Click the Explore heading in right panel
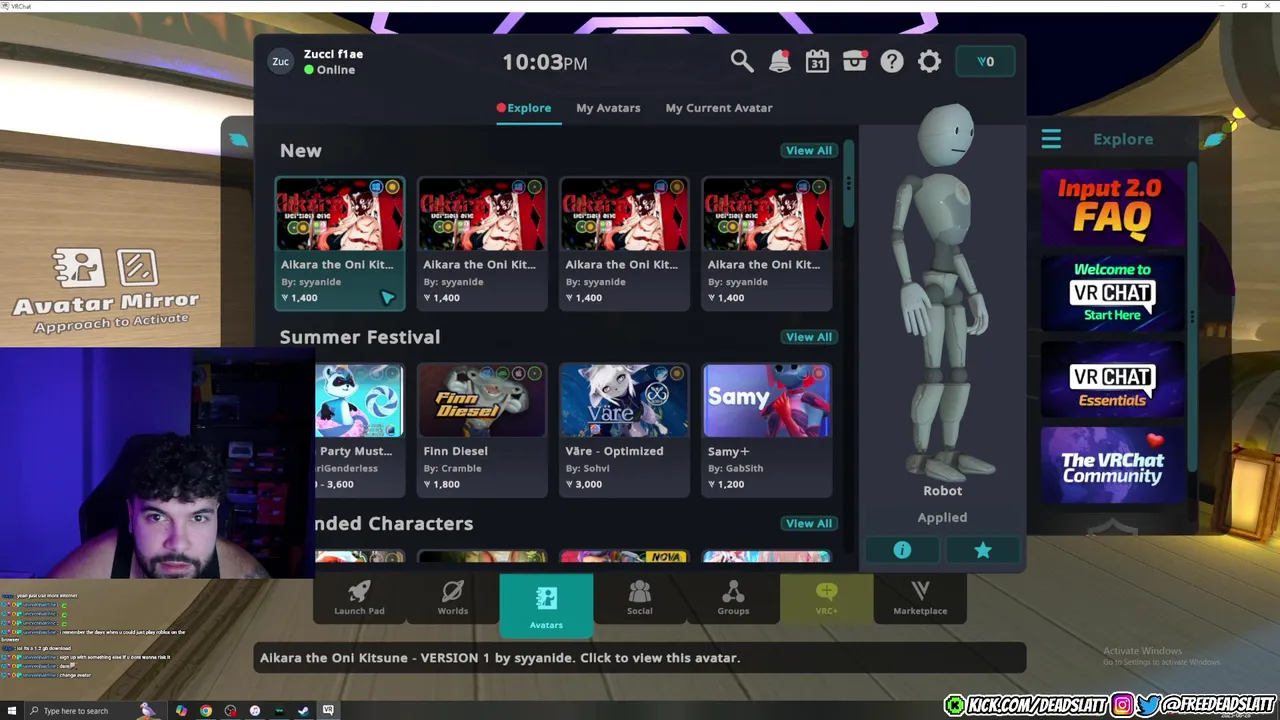Viewport: 1280px width, 720px height. pyautogui.click(x=1122, y=139)
